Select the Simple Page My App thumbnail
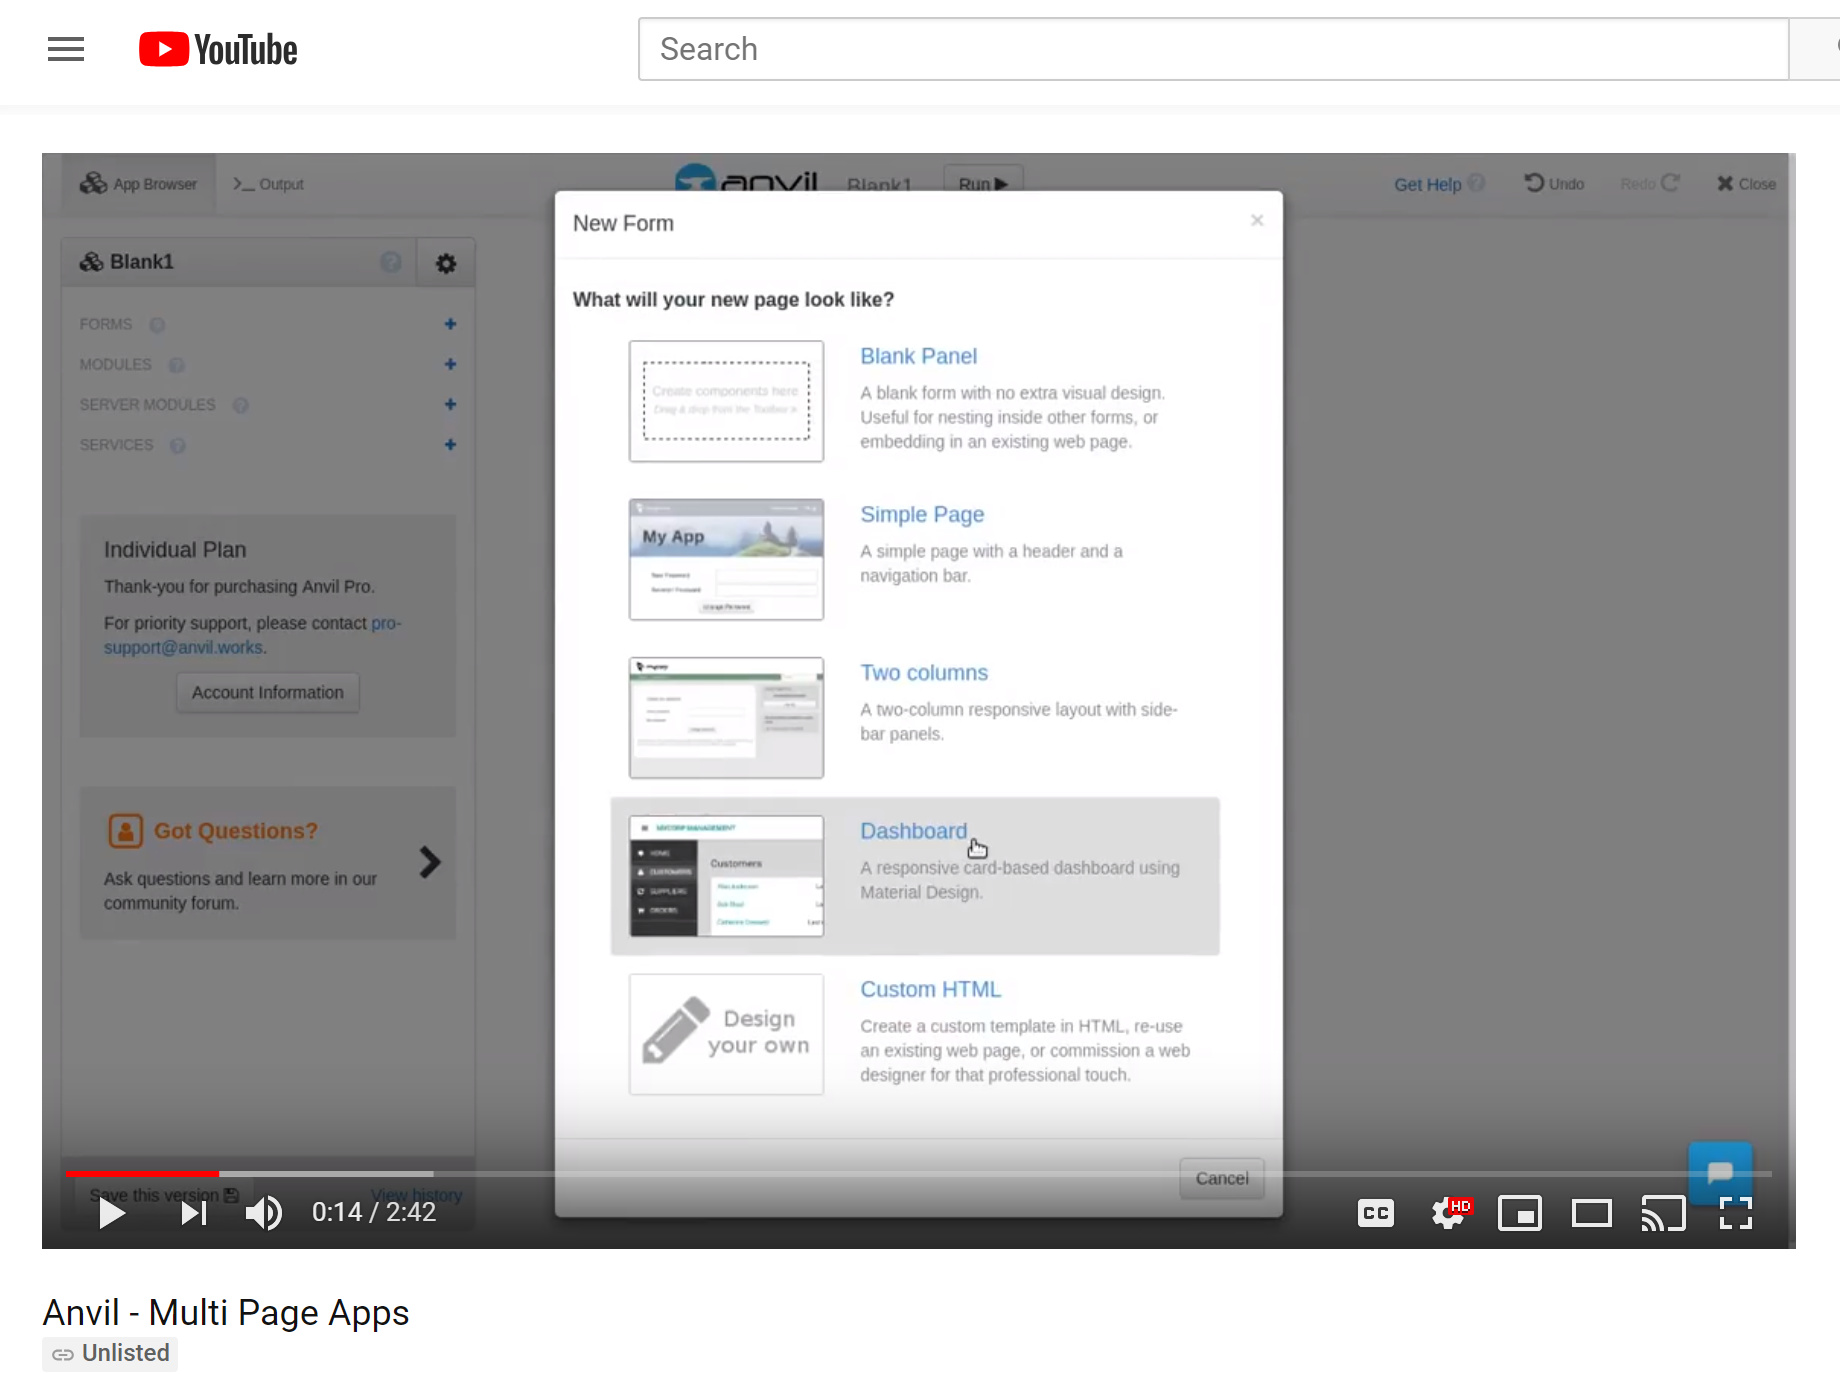 tap(726, 559)
